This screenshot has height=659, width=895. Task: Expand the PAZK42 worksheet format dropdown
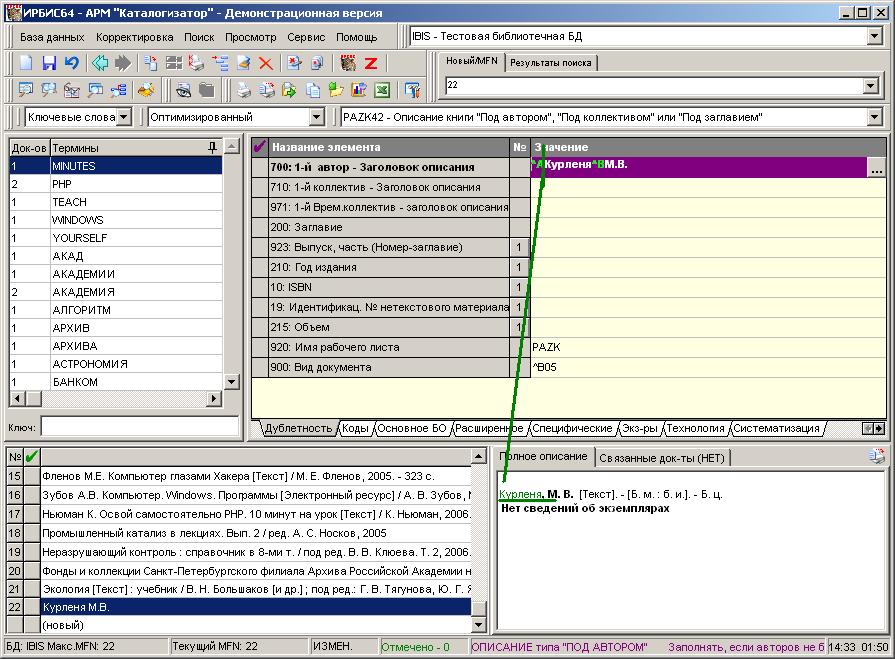click(874, 117)
